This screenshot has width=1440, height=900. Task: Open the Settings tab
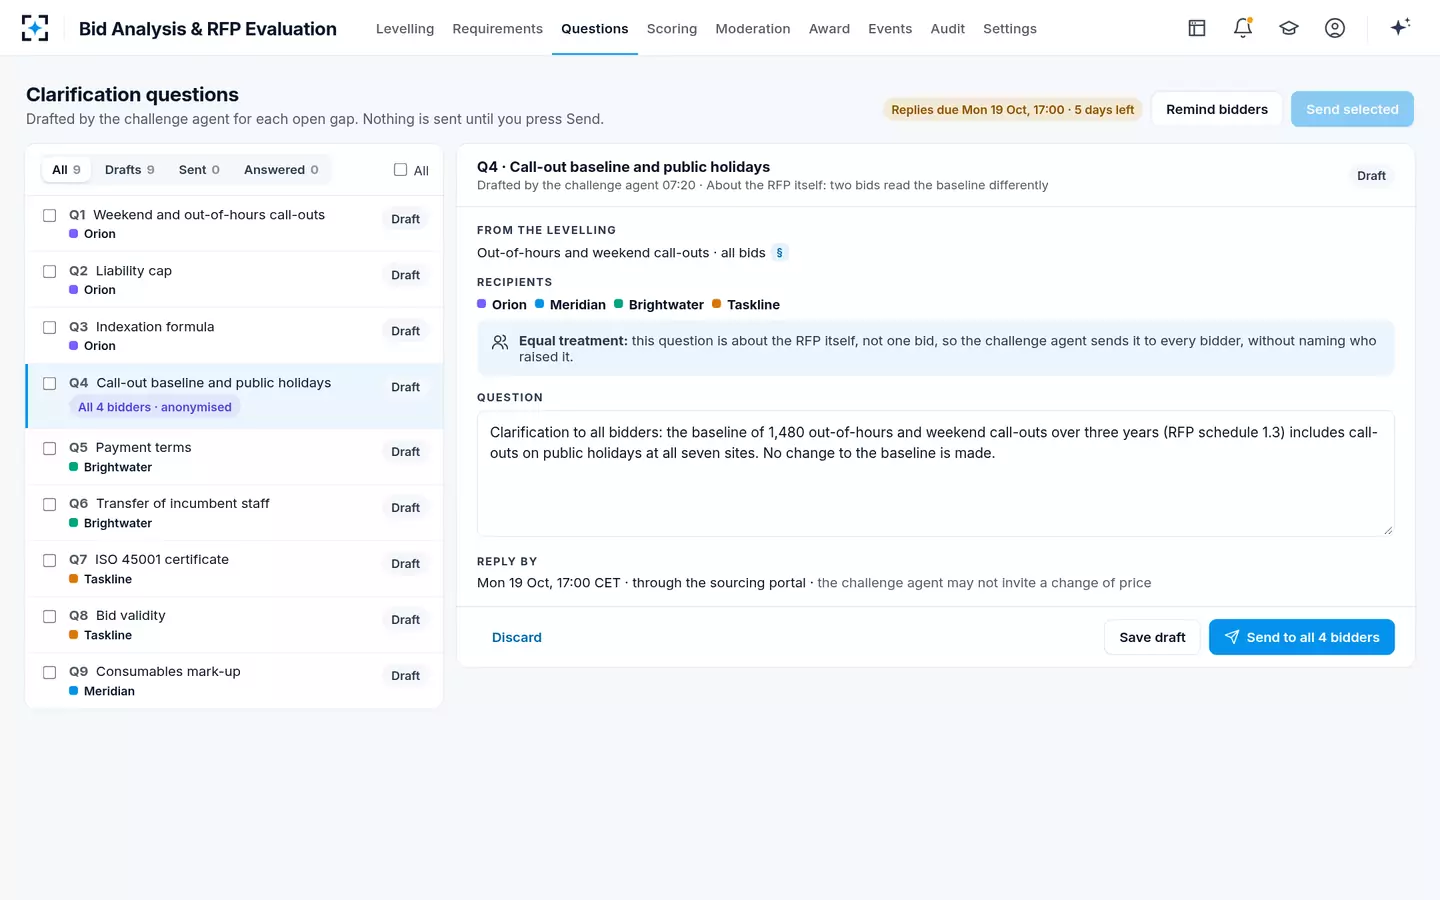tap(1010, 29)
